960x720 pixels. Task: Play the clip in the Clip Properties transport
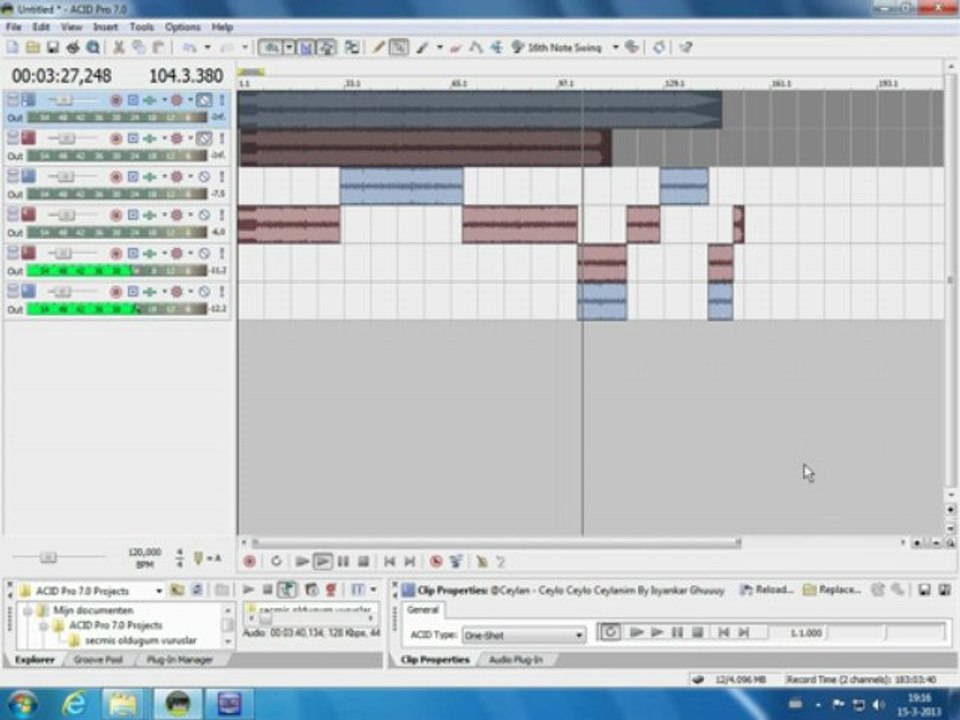tap(656, 632)
